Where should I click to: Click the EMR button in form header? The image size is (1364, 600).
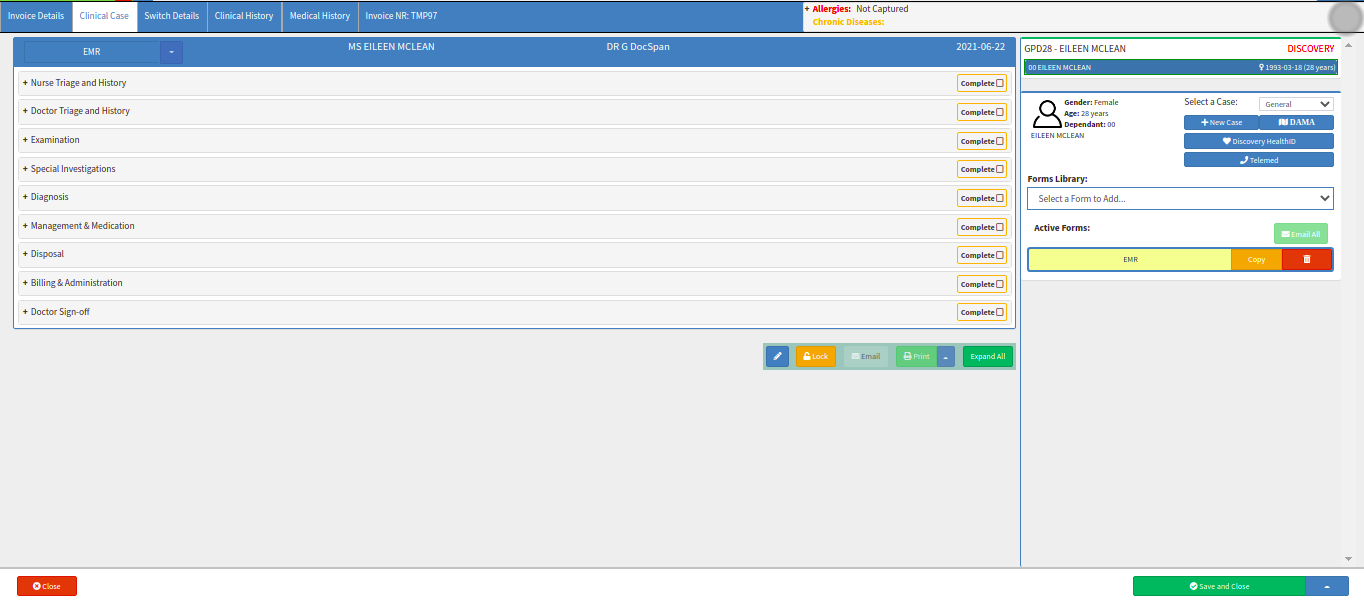[x=92, y=51]
